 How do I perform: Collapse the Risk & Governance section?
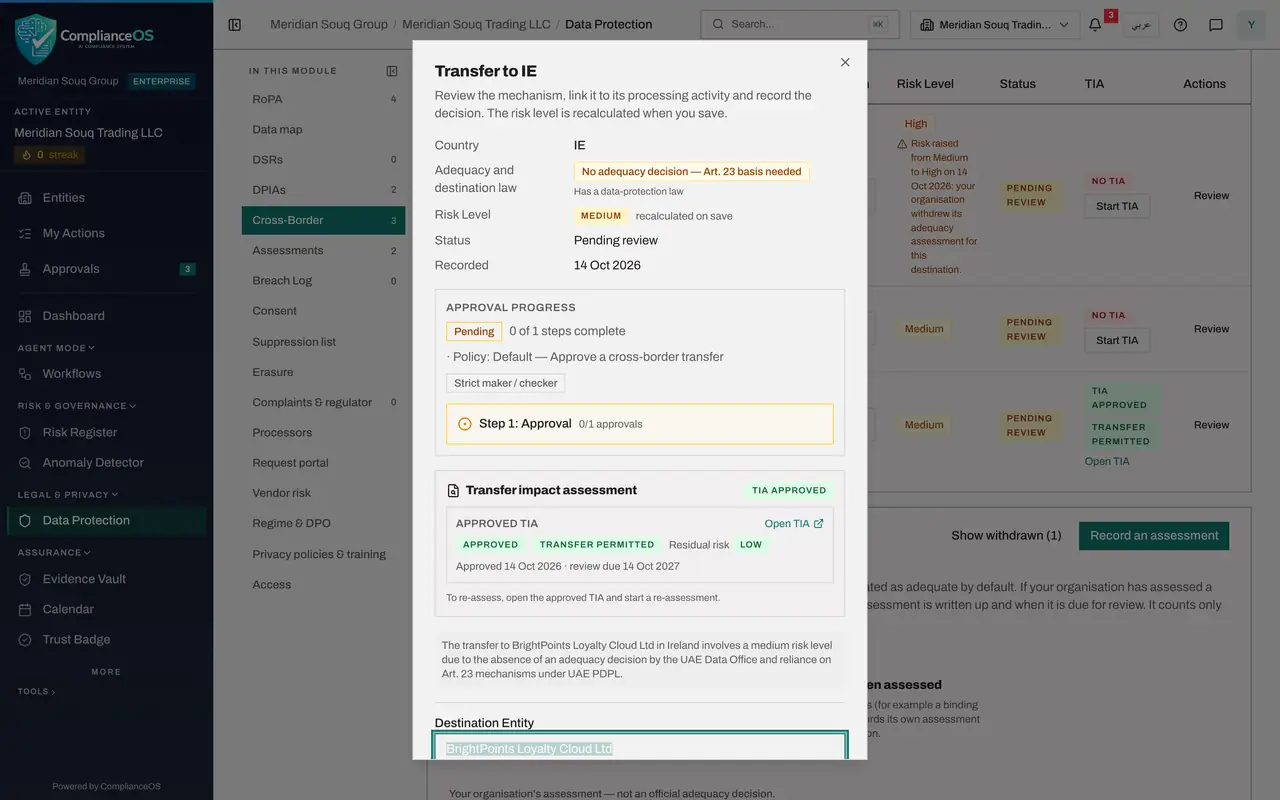(77, 406)
